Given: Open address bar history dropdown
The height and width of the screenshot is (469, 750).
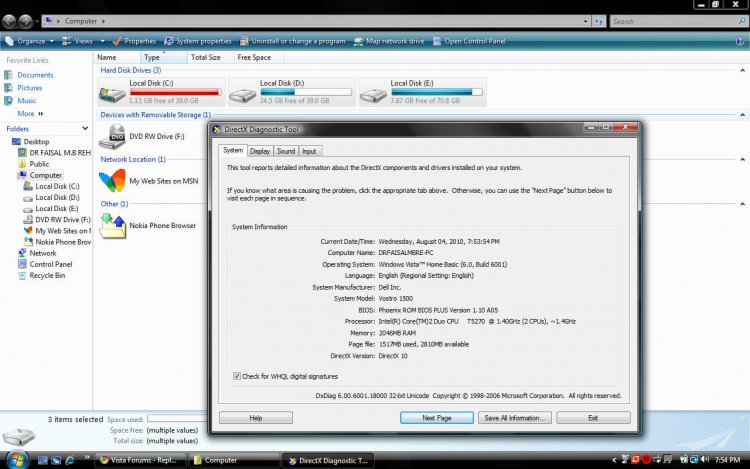Looking at the screenshot, I should pyautogui.click(x=586, y=21).
